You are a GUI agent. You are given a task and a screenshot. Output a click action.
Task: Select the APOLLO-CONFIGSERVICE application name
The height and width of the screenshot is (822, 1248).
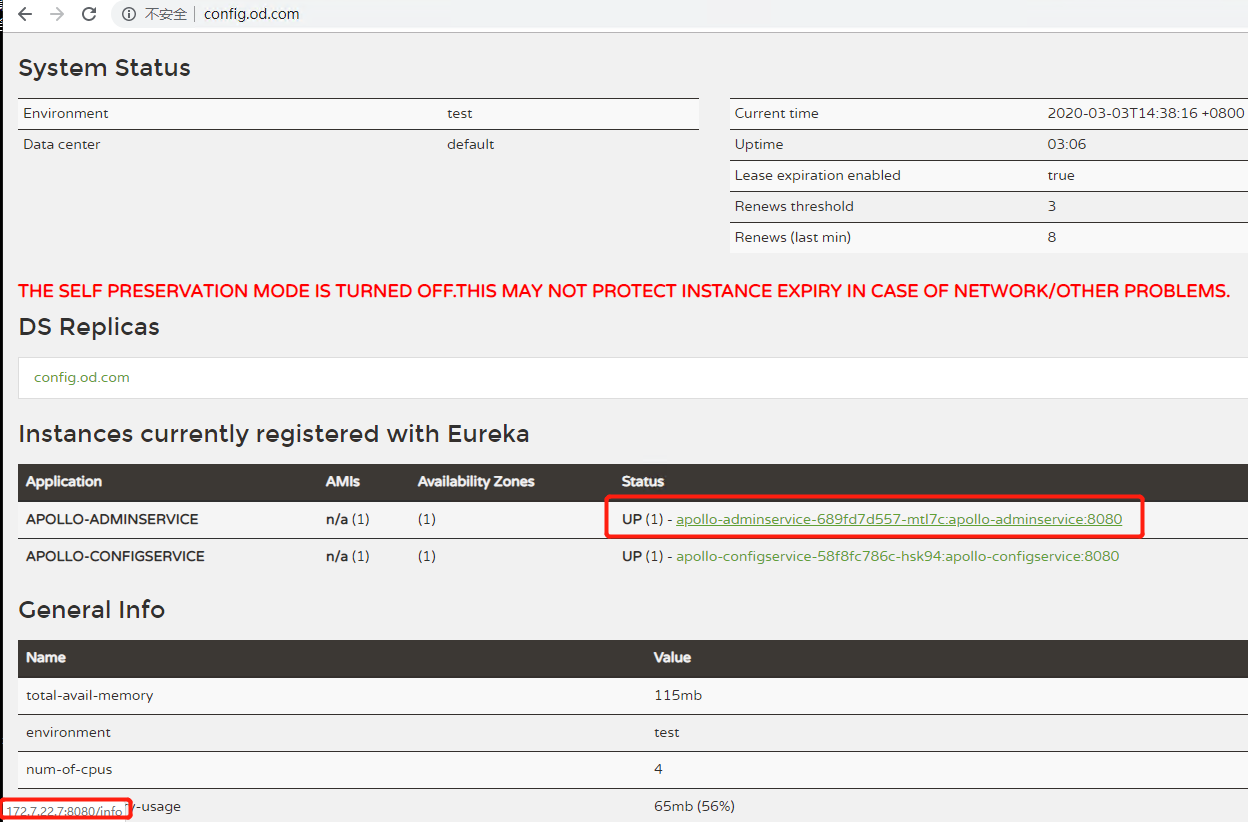click(115, 556)
